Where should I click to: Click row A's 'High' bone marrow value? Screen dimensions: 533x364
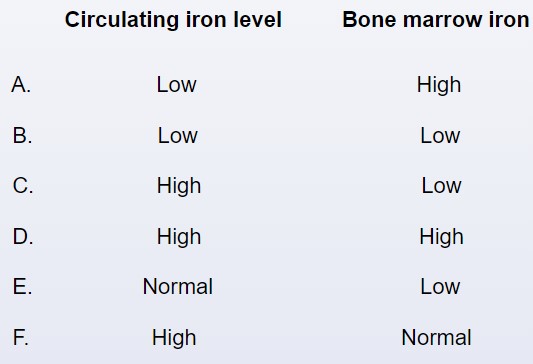(439, 85)
